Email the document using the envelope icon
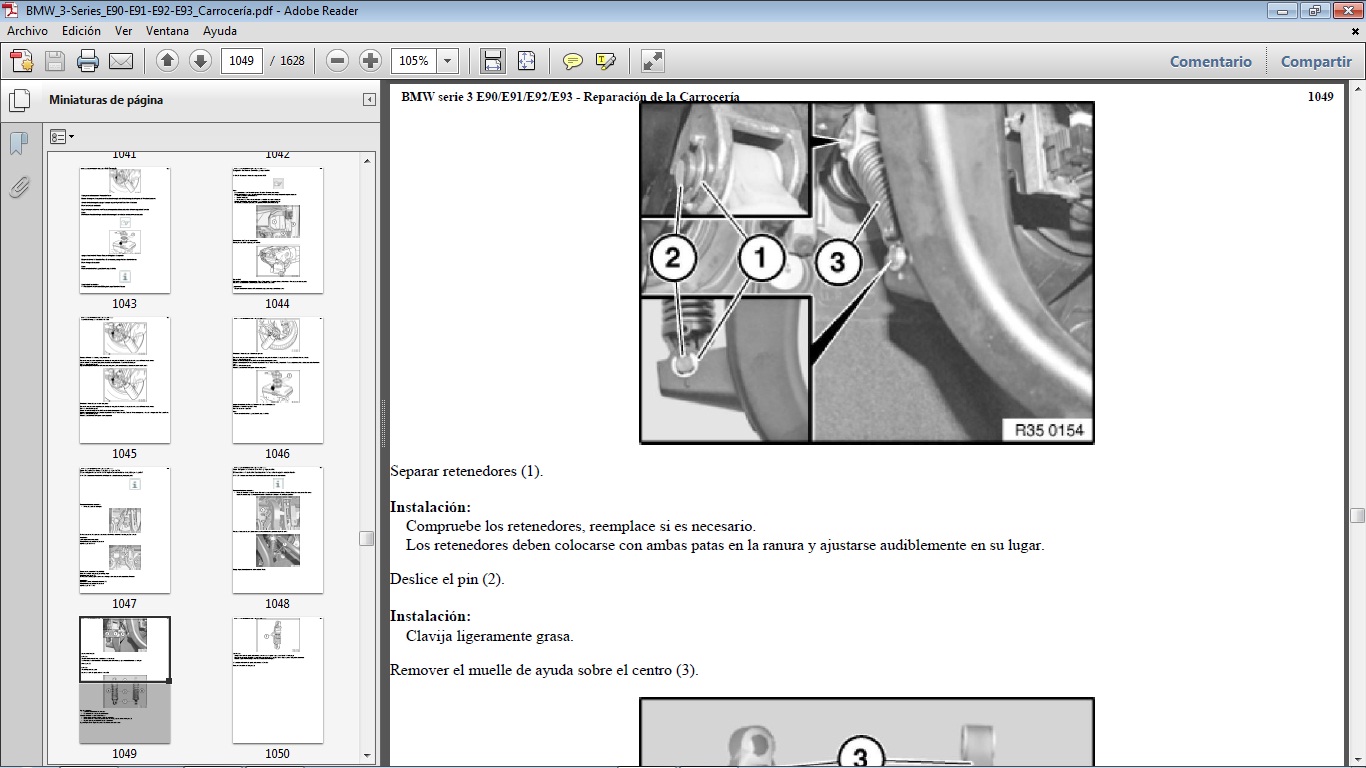1366x768 pixels. [x=120, y=61]
